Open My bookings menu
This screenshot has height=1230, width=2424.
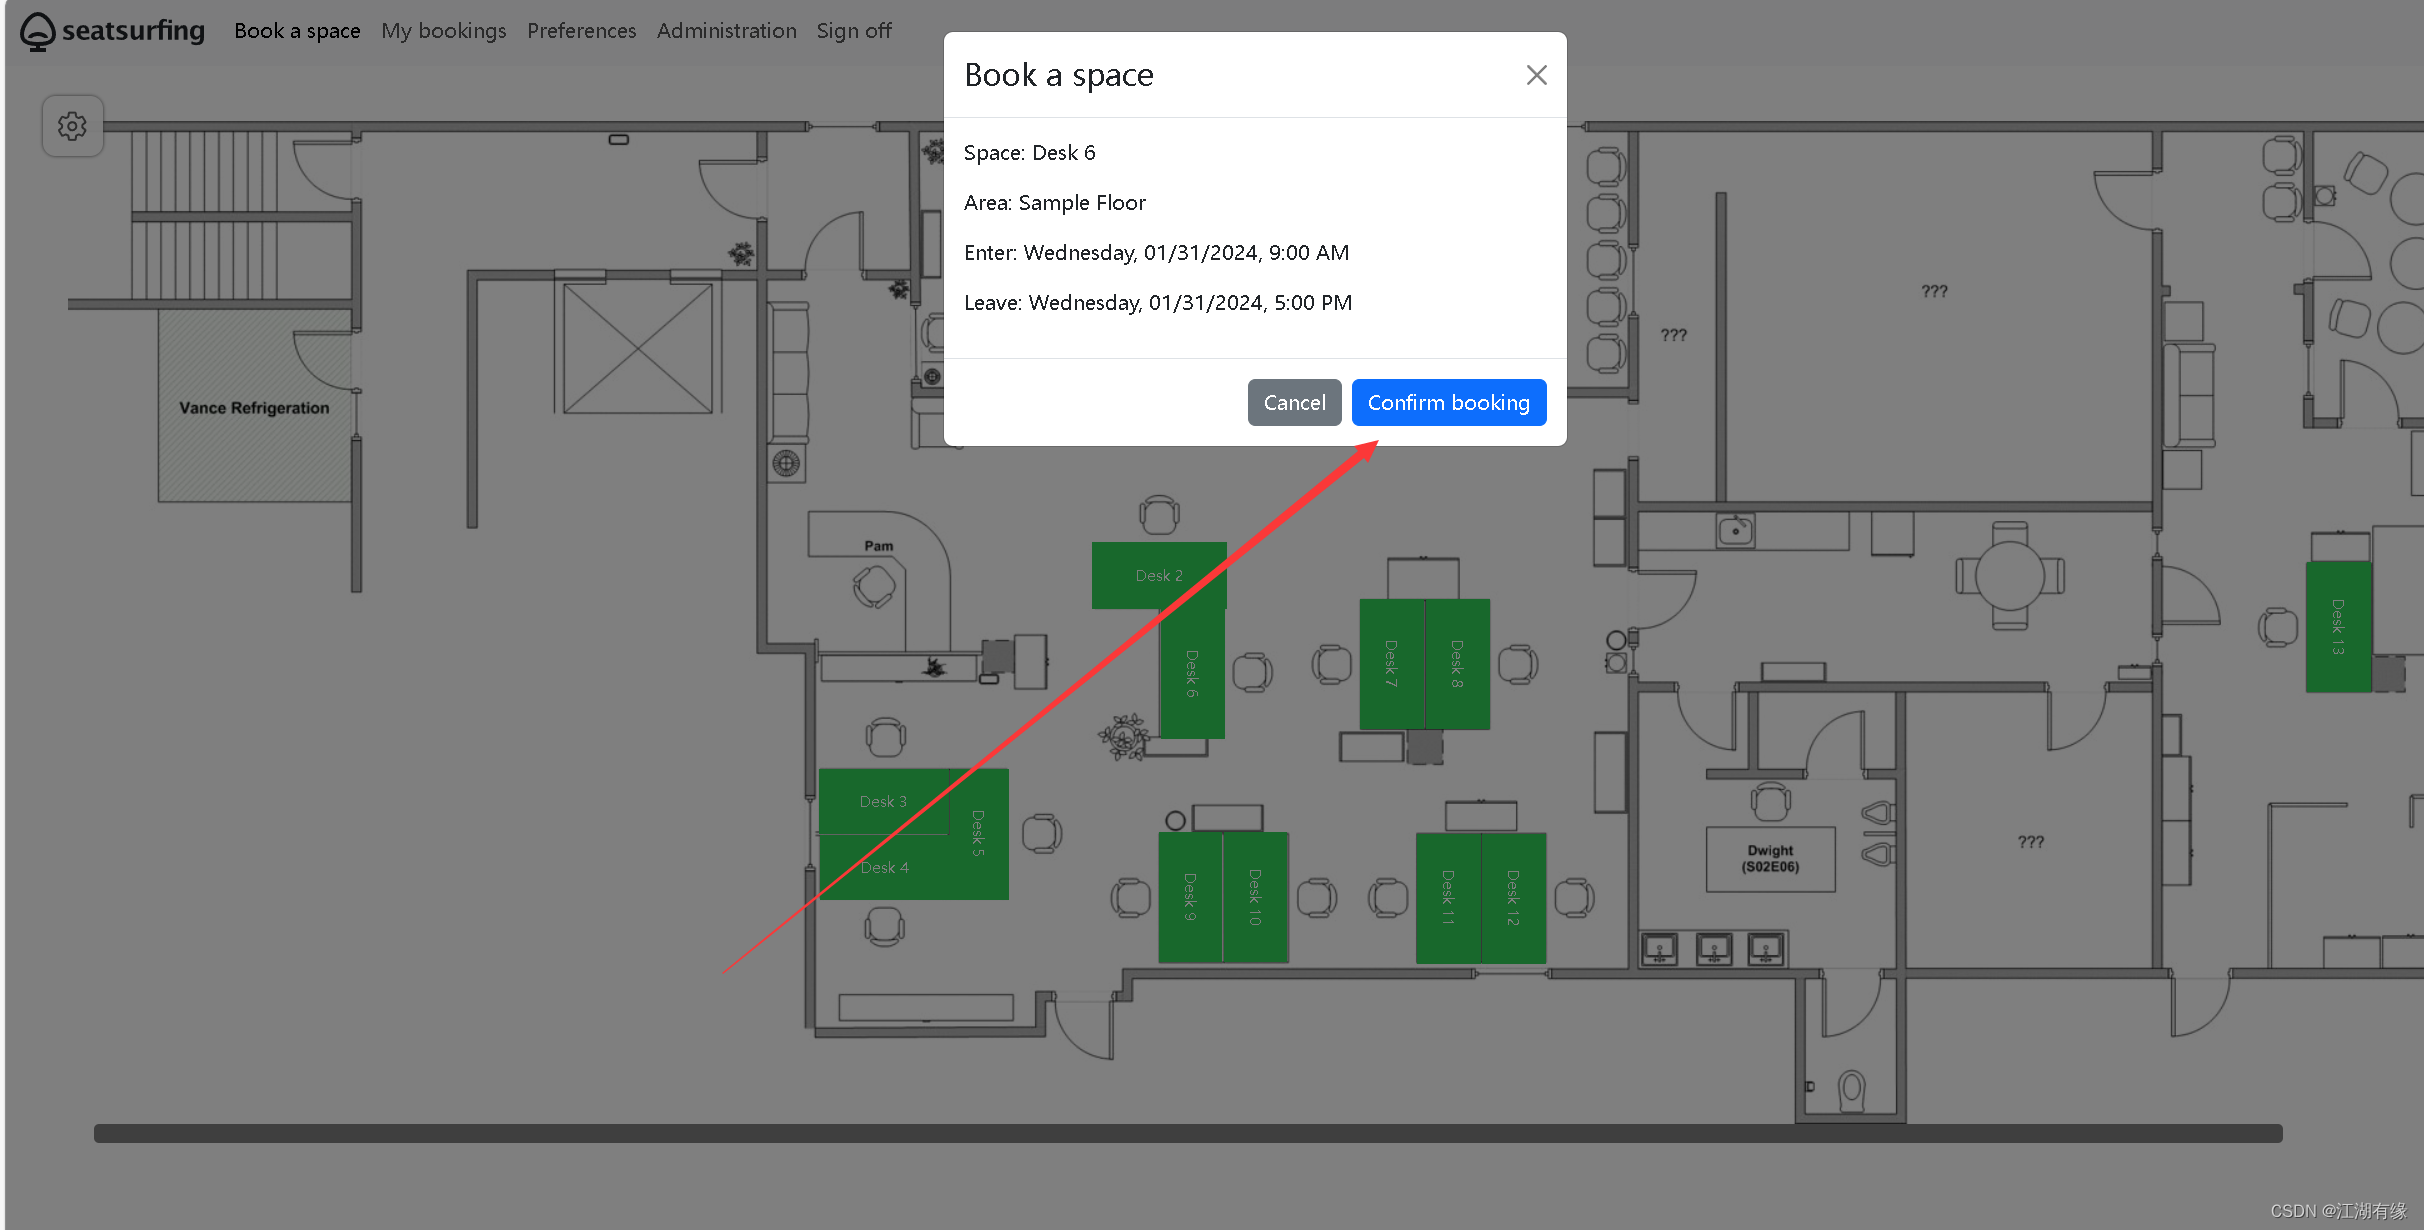443,31
